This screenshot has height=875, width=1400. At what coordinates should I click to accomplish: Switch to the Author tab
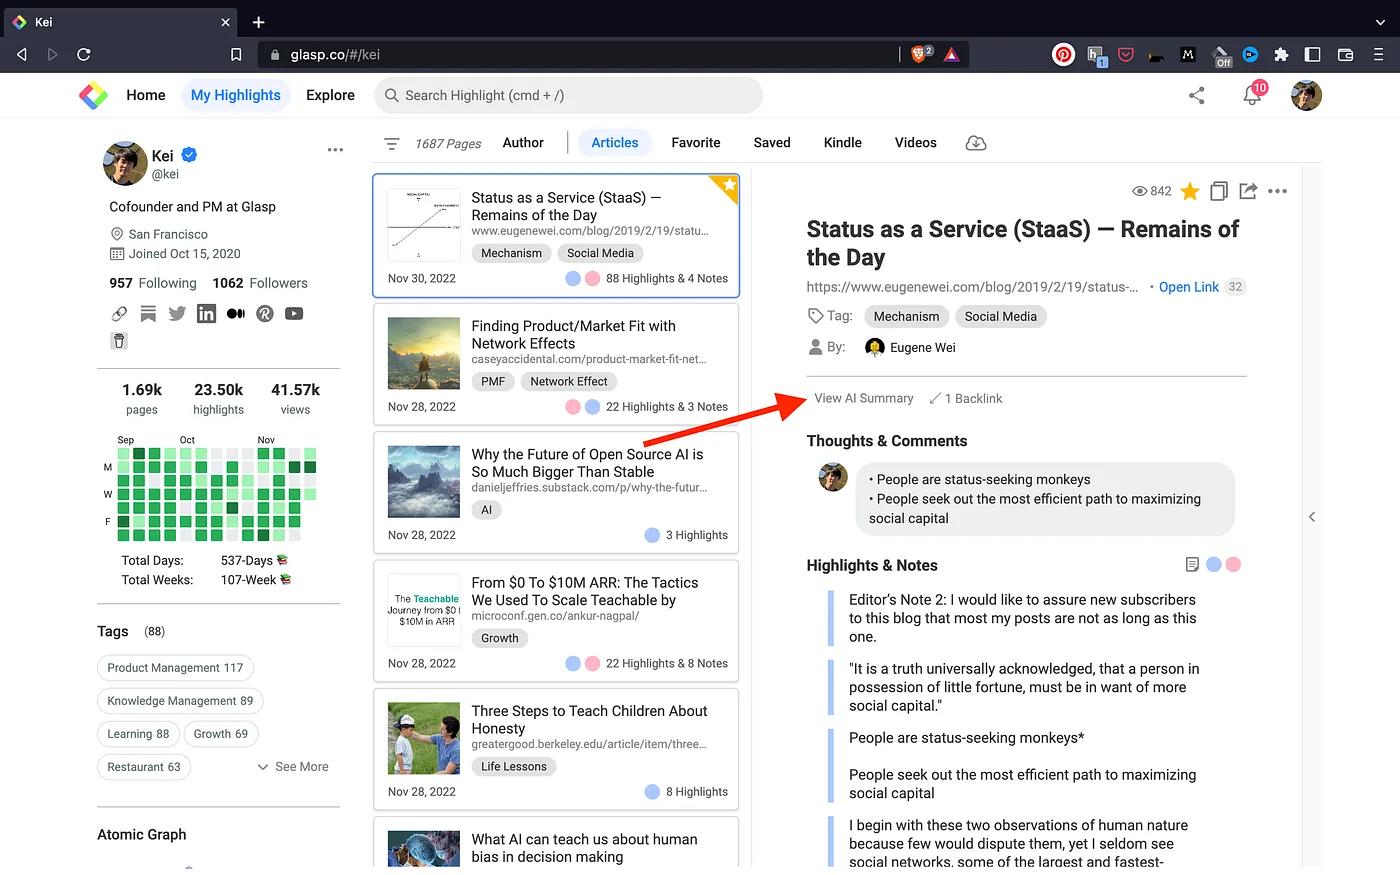pos(523,143)
